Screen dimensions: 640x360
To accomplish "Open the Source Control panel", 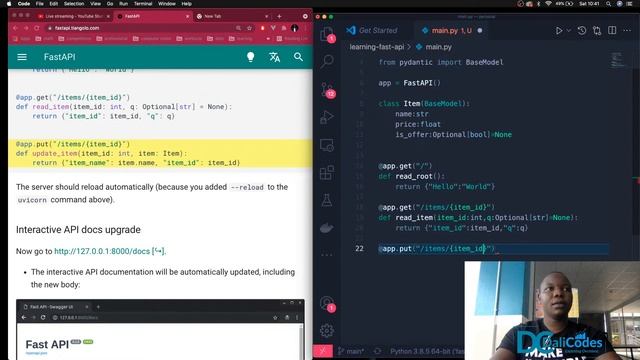I will point(327,90).
